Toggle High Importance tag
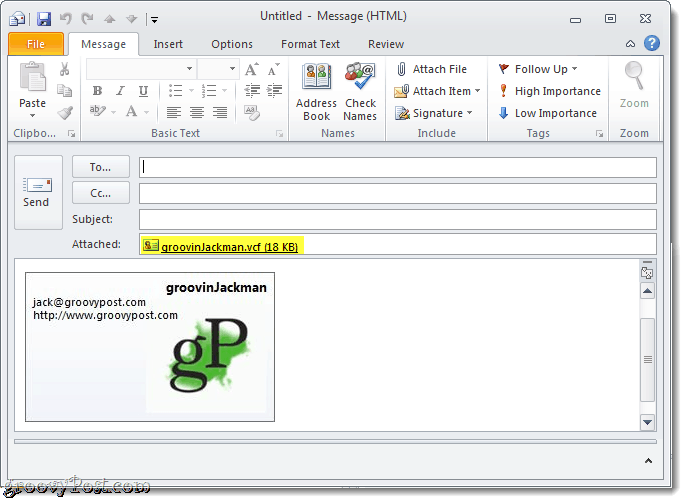The height and width of the screenshot is (503, 687). [x=549, y=91]
